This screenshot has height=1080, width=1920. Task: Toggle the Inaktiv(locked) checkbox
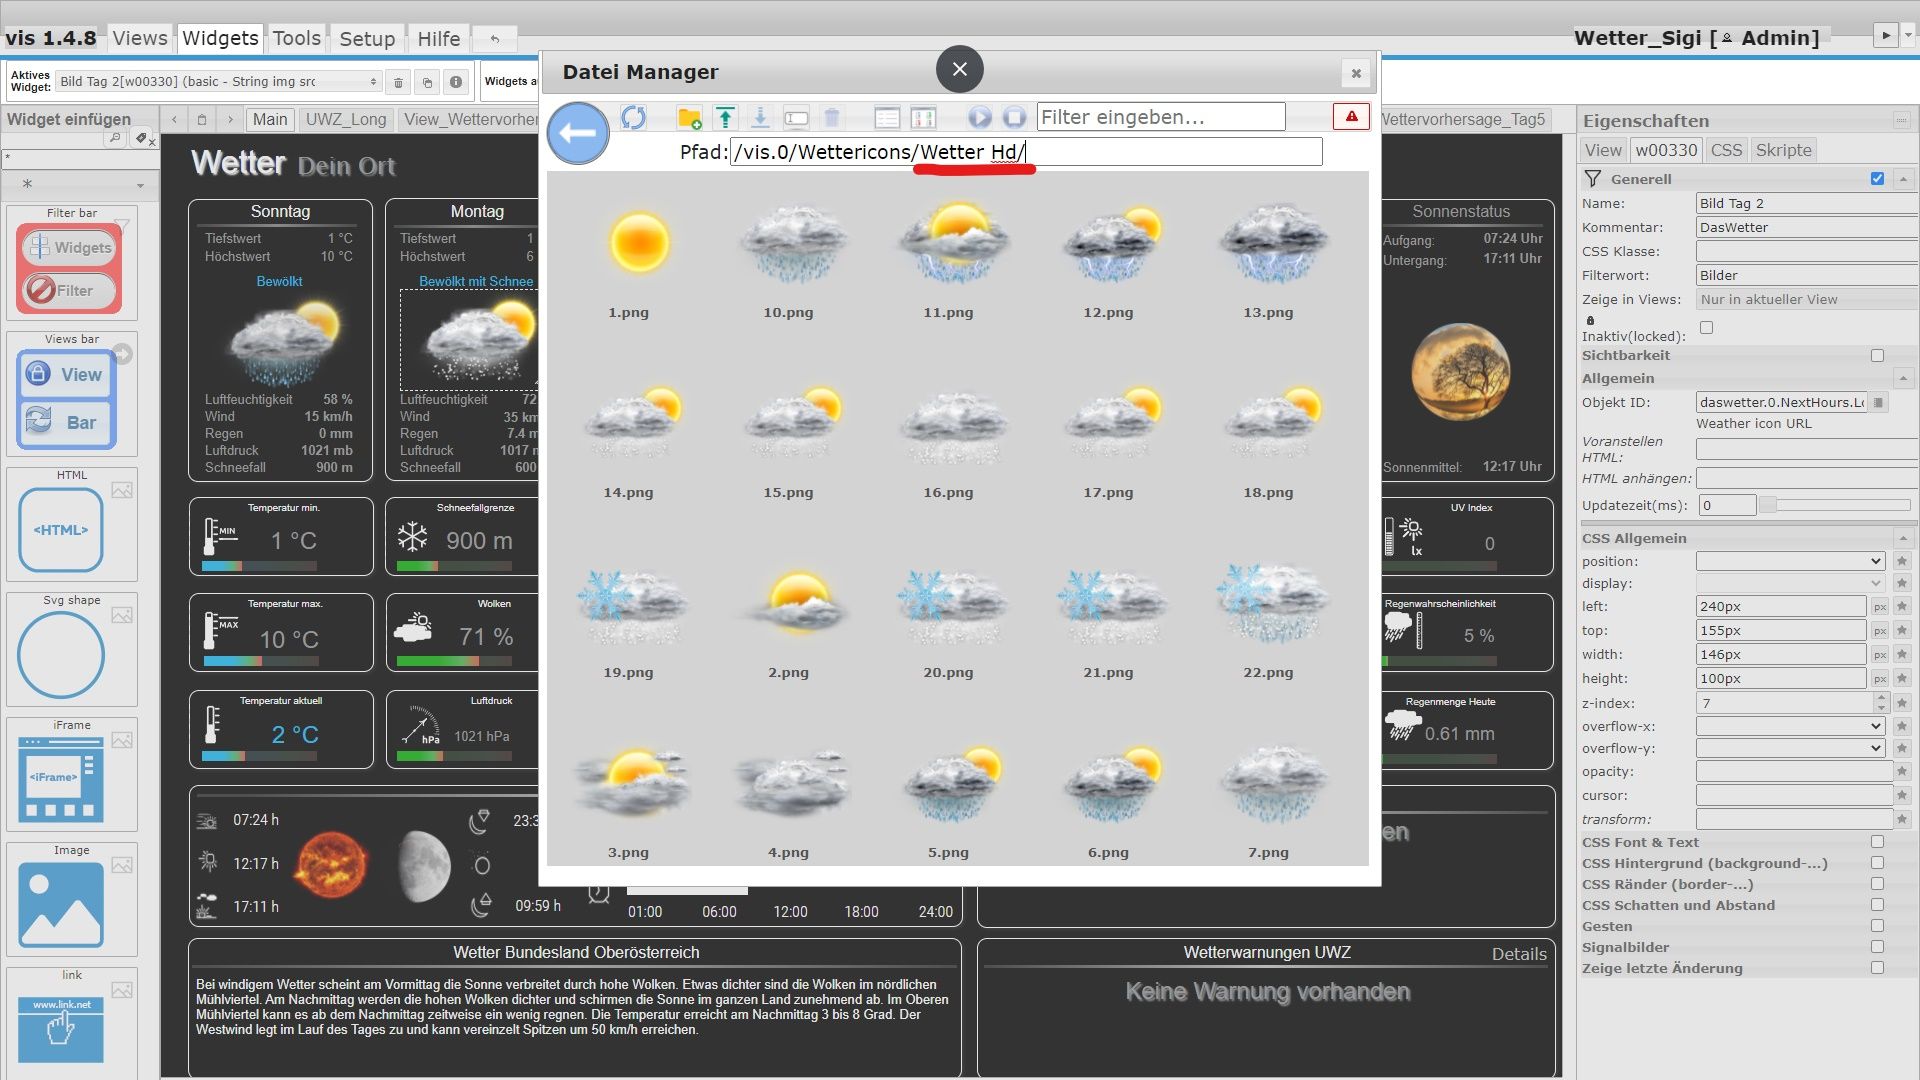point(1706,328)
